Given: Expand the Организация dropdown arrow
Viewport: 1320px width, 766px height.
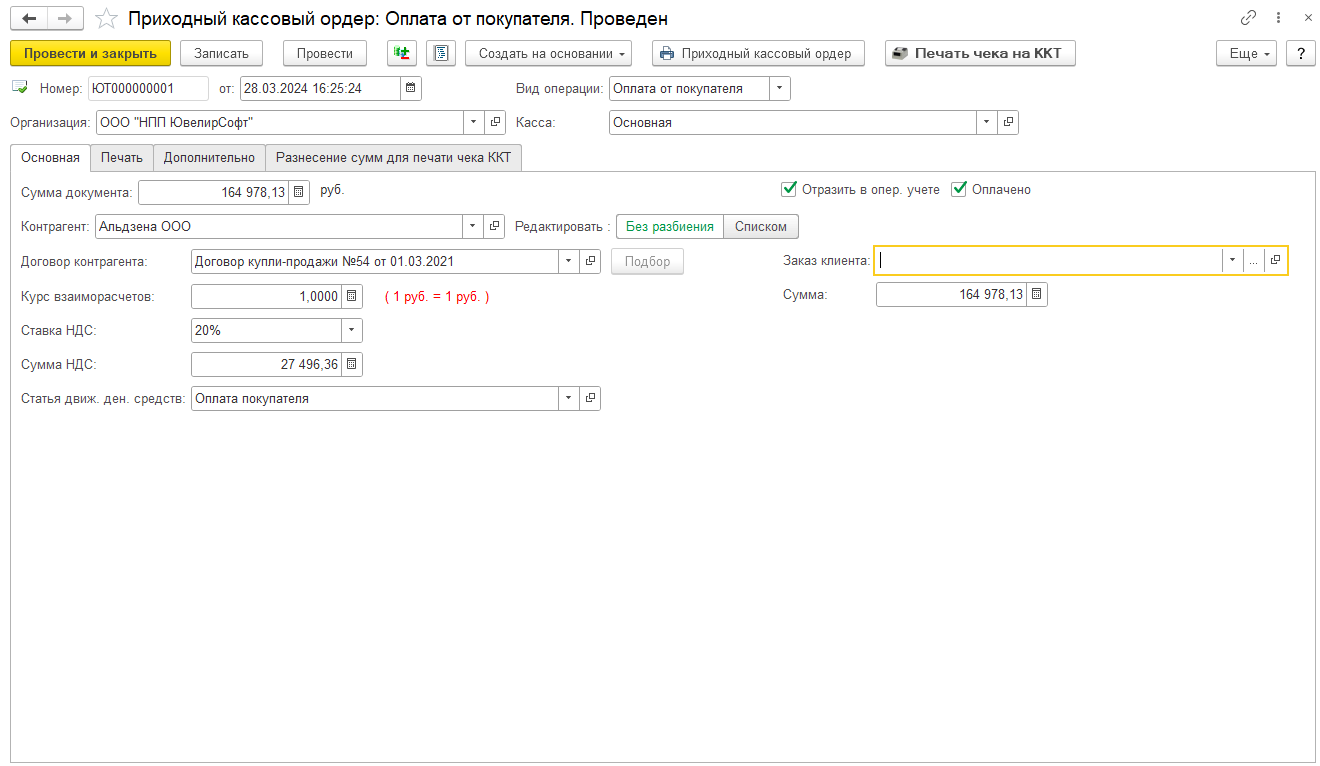Looking at the screenshot, I should click(x=474, y=122).
